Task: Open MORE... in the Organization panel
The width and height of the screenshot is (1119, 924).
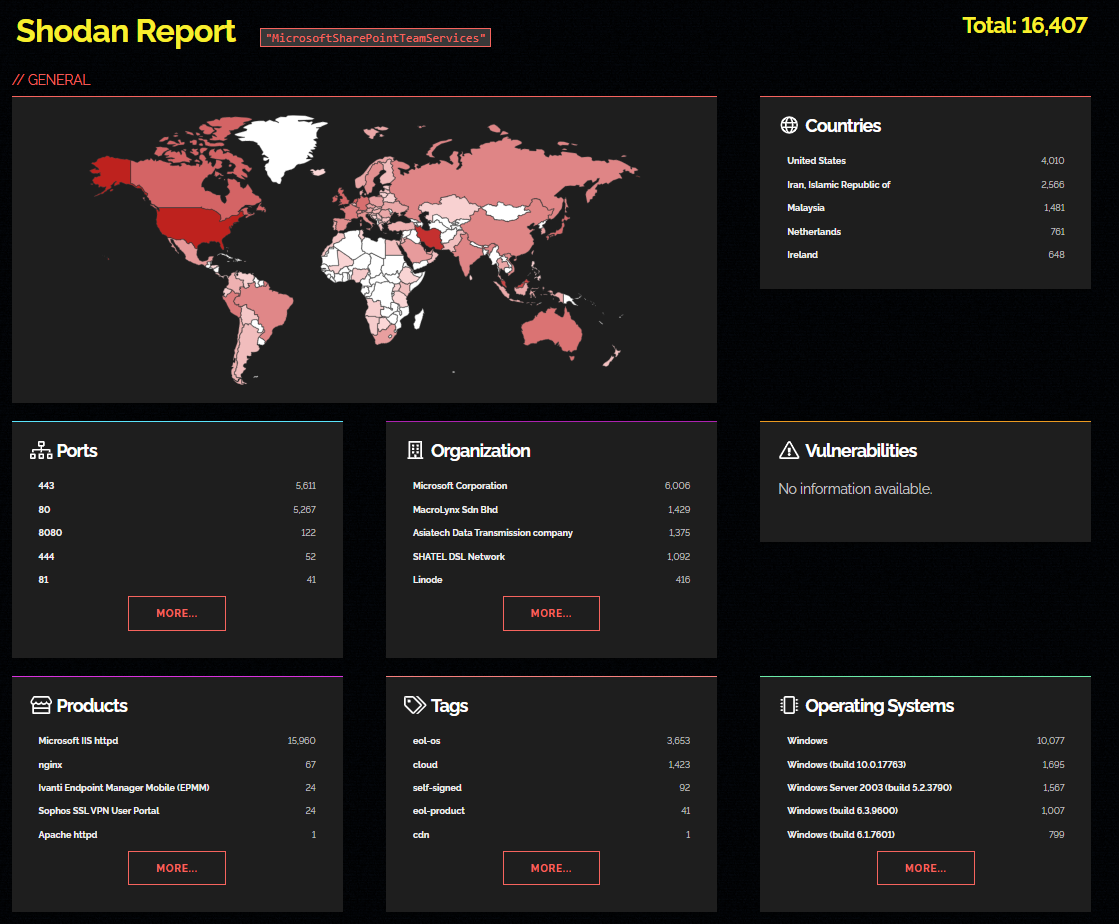Action: point(551,614)
